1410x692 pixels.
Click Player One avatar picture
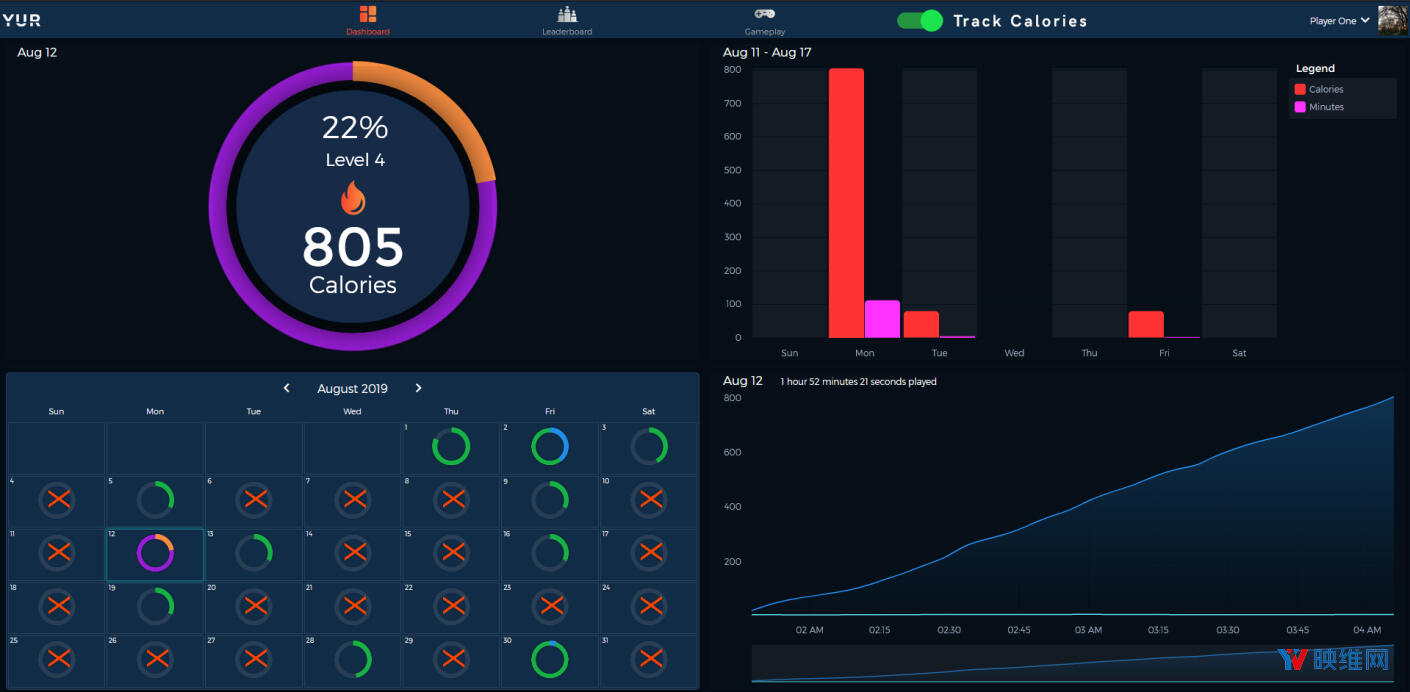[1392, 20]
